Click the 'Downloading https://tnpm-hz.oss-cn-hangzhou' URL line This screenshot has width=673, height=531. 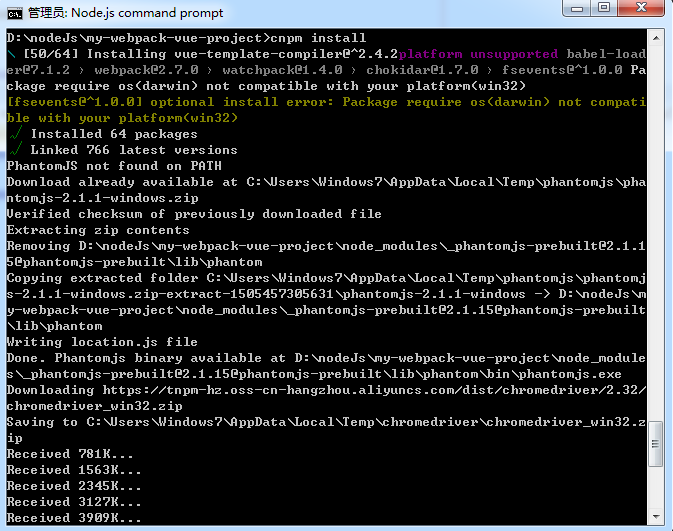coord(326,390)
